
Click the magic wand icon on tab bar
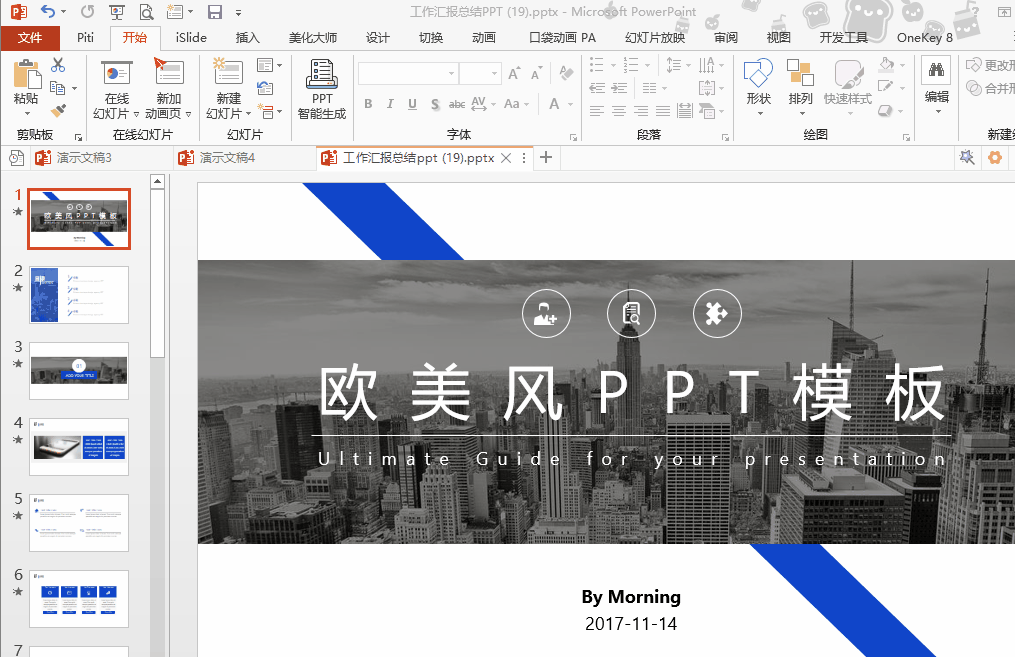(x=966, y=157)
